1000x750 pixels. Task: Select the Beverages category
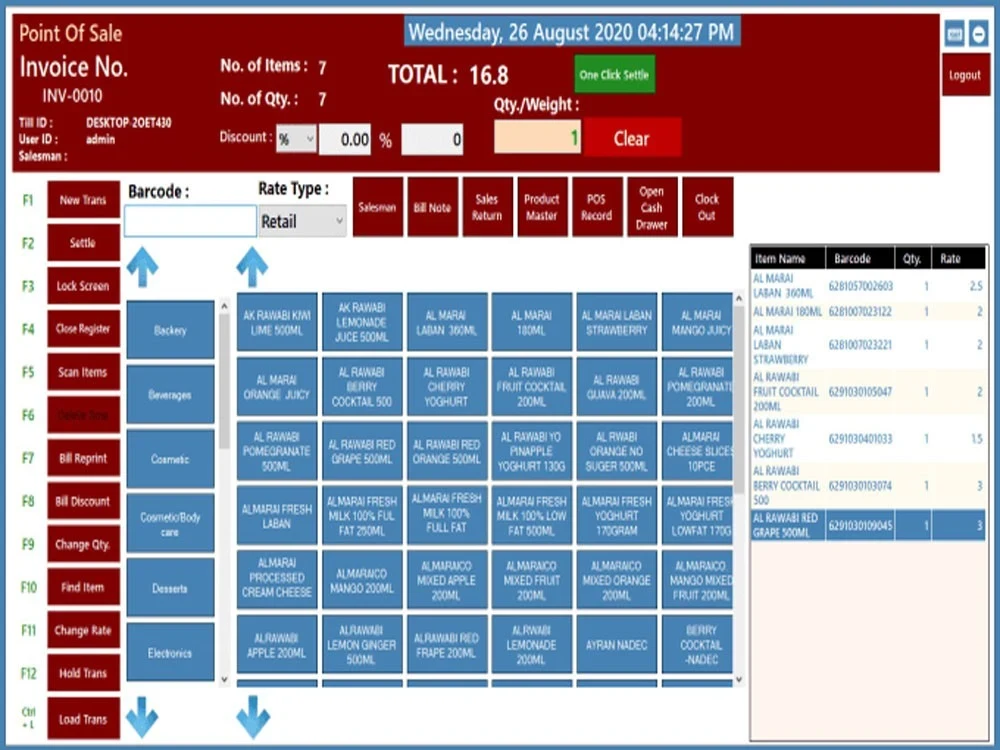170,395
